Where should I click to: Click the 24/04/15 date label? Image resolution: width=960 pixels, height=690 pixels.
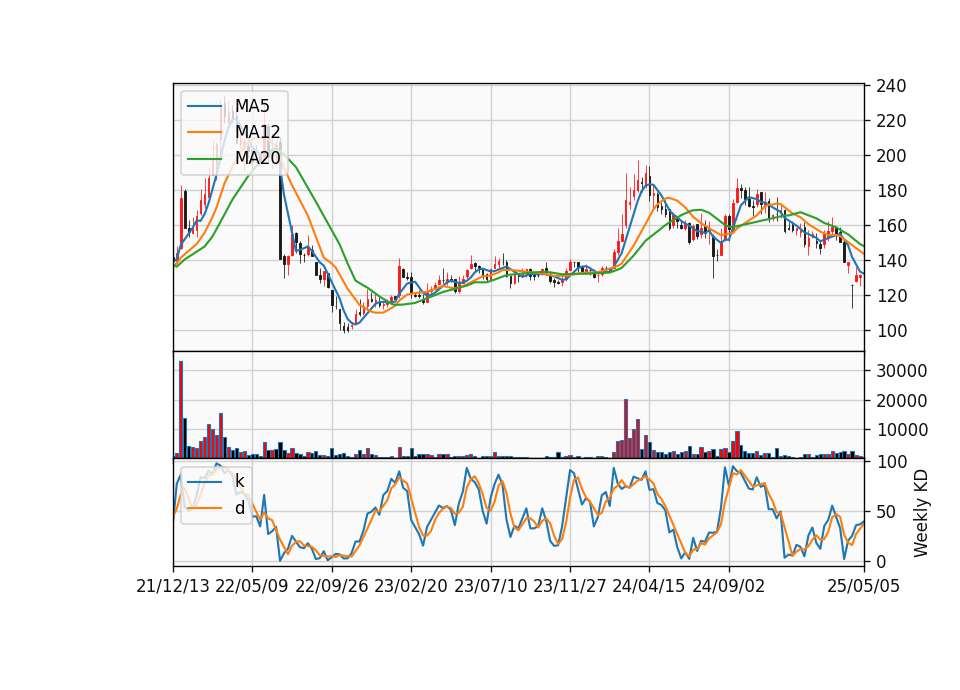(x=649, y=586)
